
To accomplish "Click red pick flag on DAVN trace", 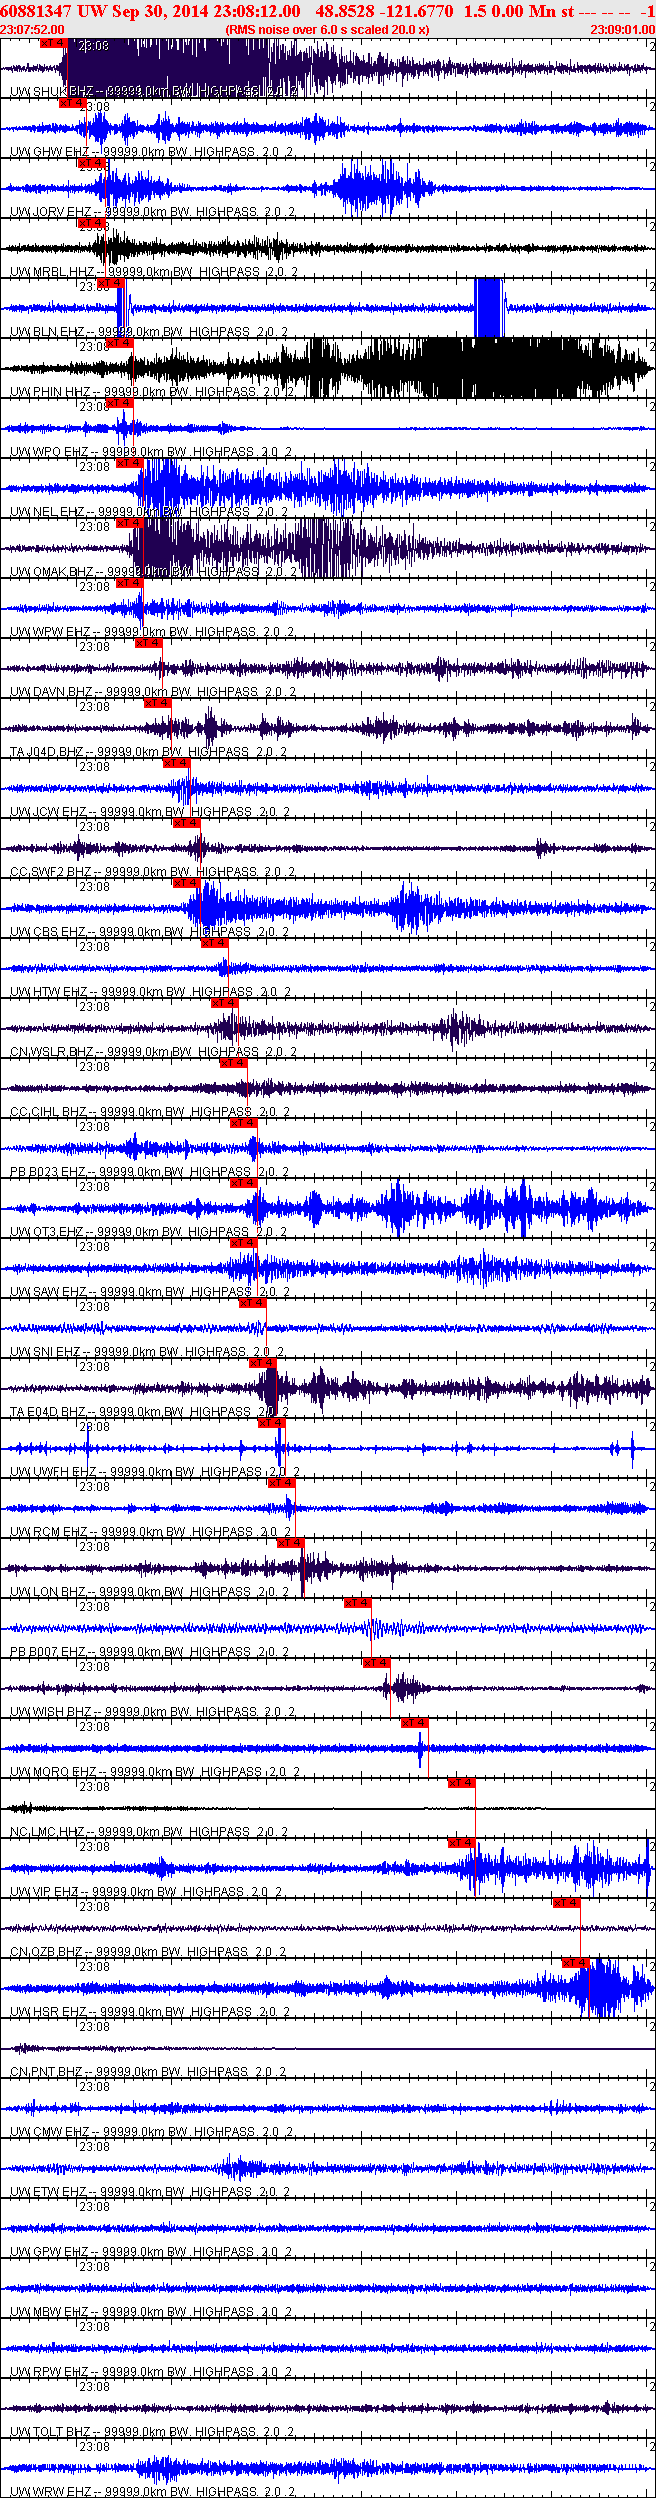I will (x=148, y=643).
